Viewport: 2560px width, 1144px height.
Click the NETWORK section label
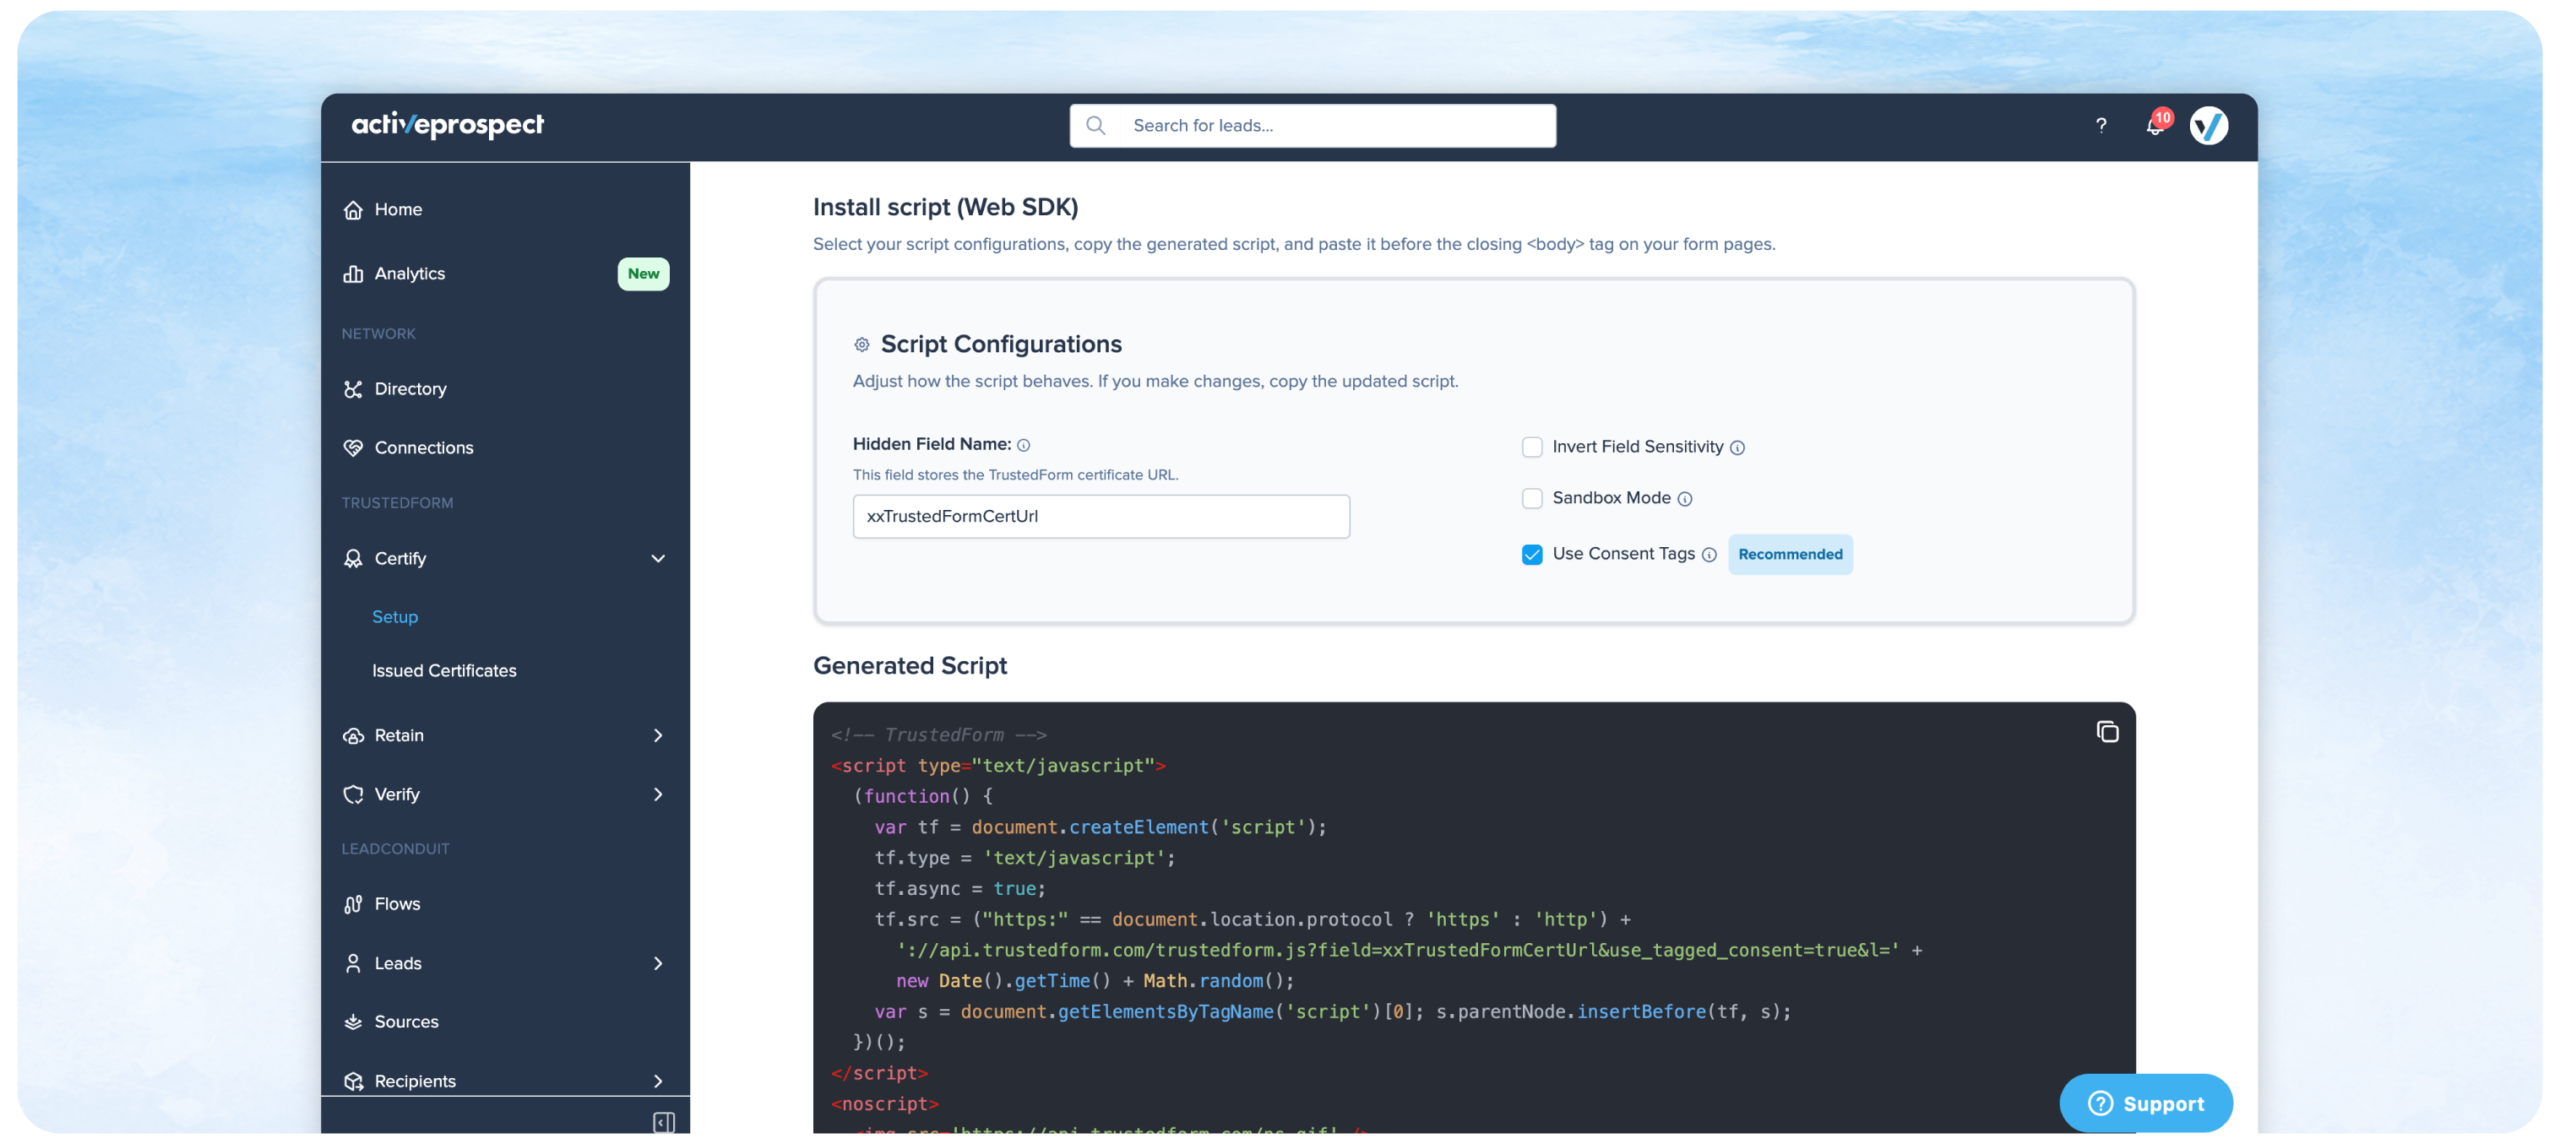coord(378,334)
